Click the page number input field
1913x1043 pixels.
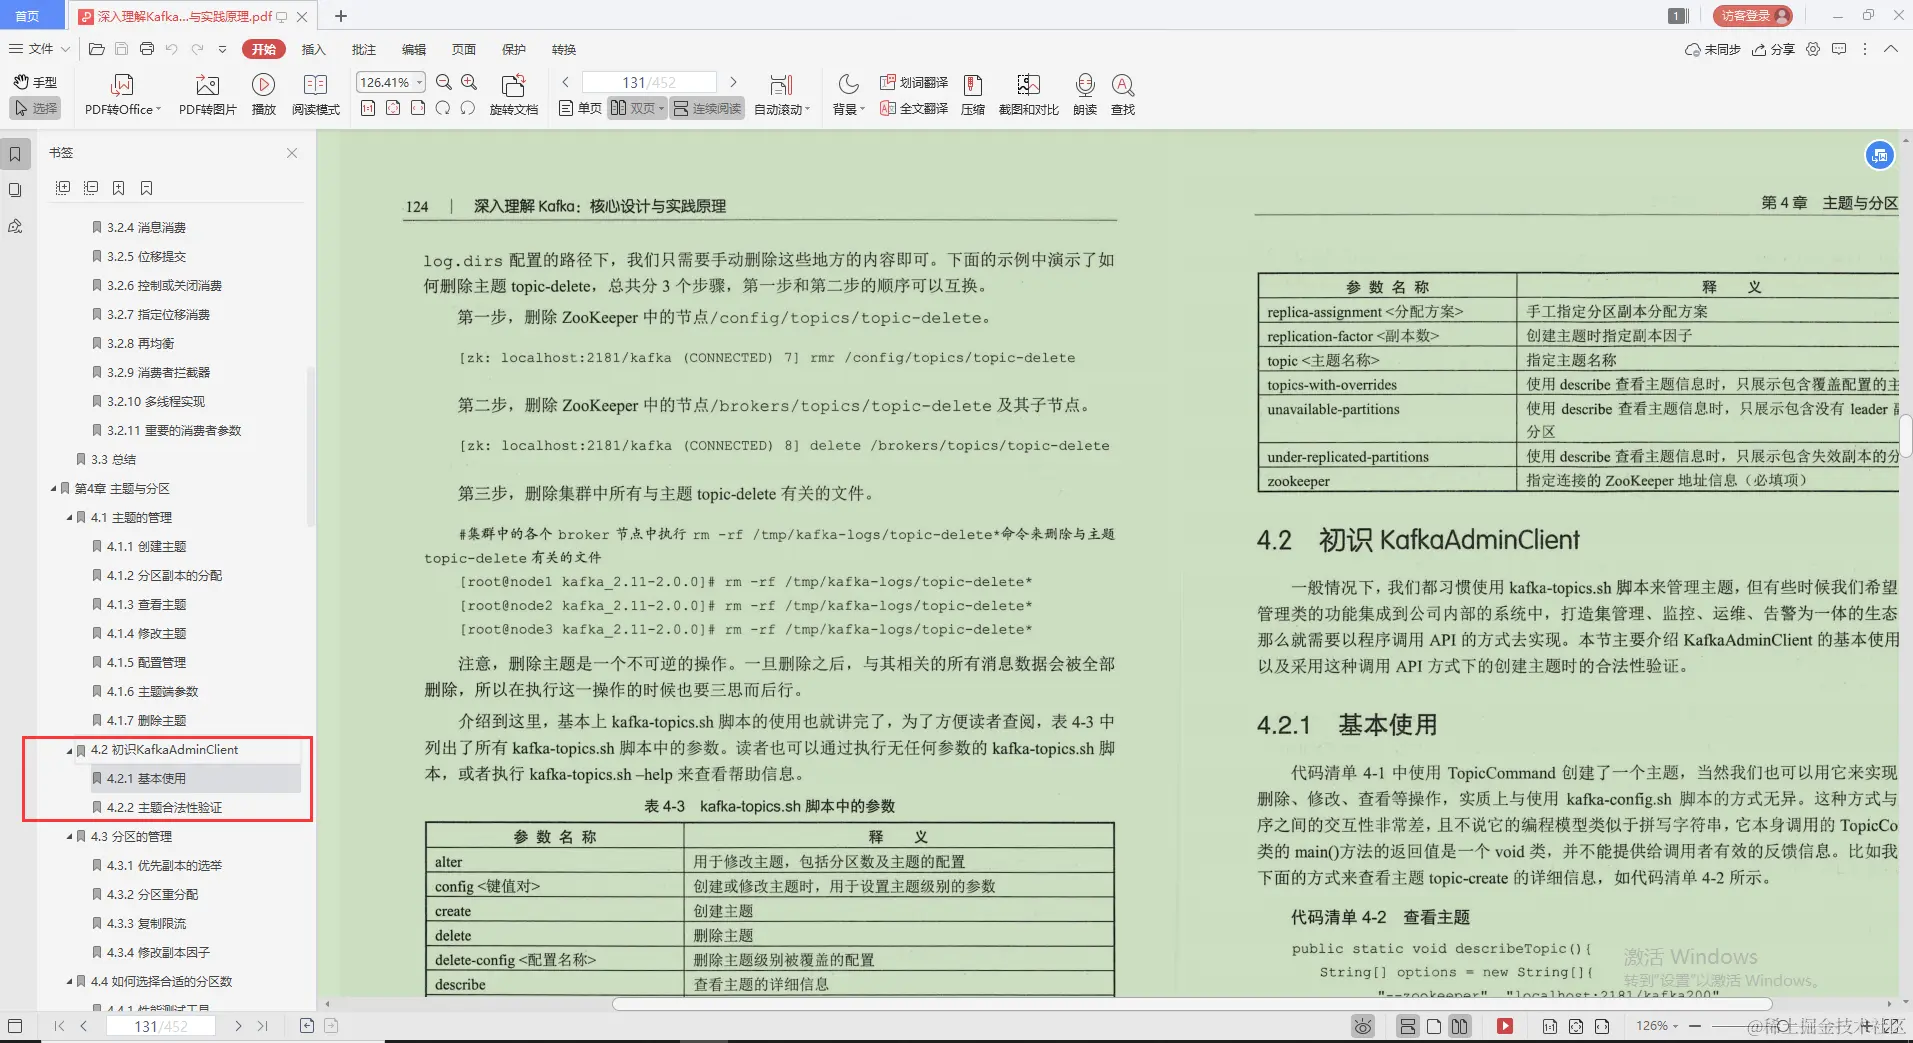click(648, 82)
